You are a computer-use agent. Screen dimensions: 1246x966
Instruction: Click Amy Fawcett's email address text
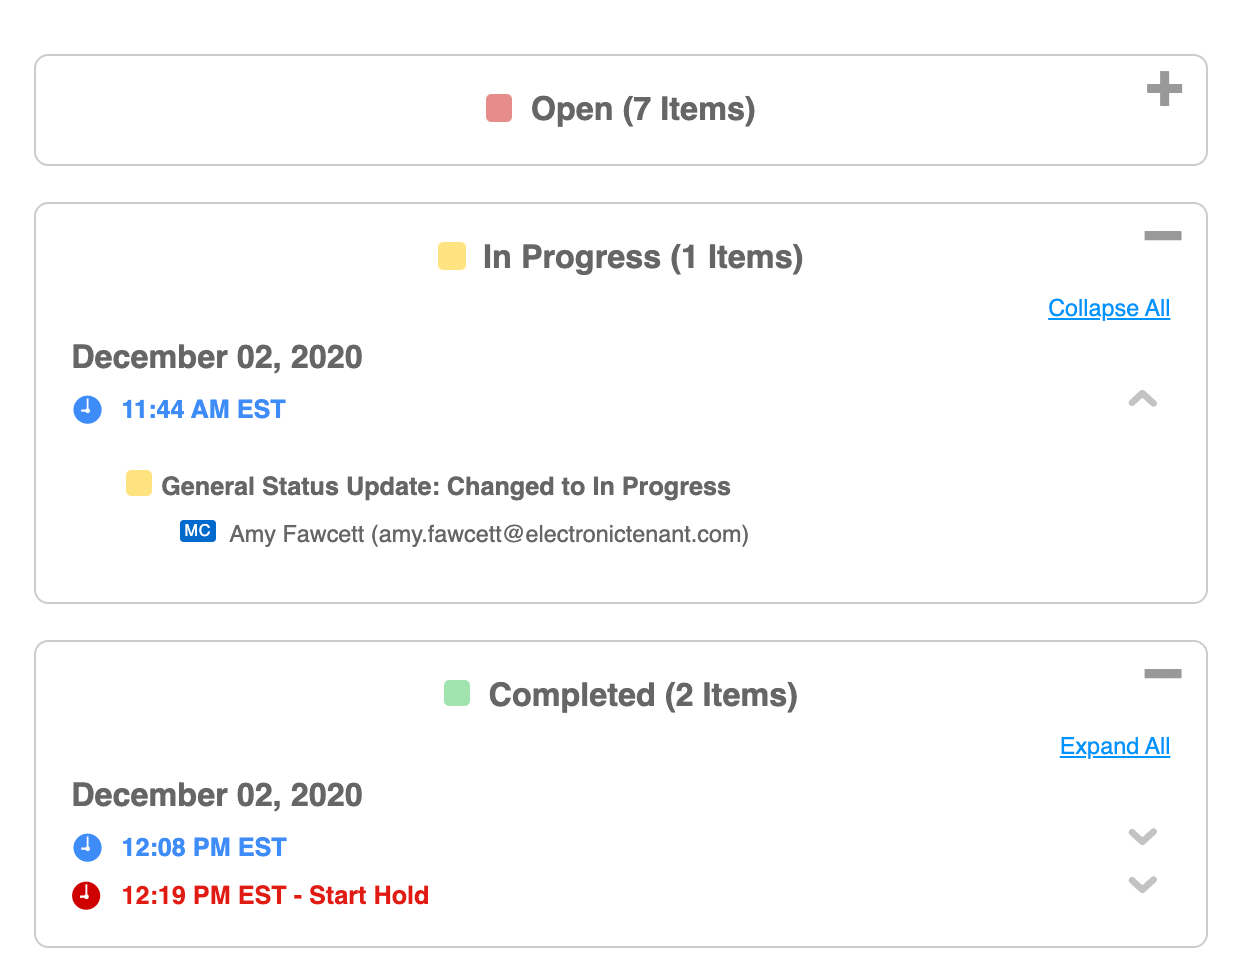click(x=560, y=534)
